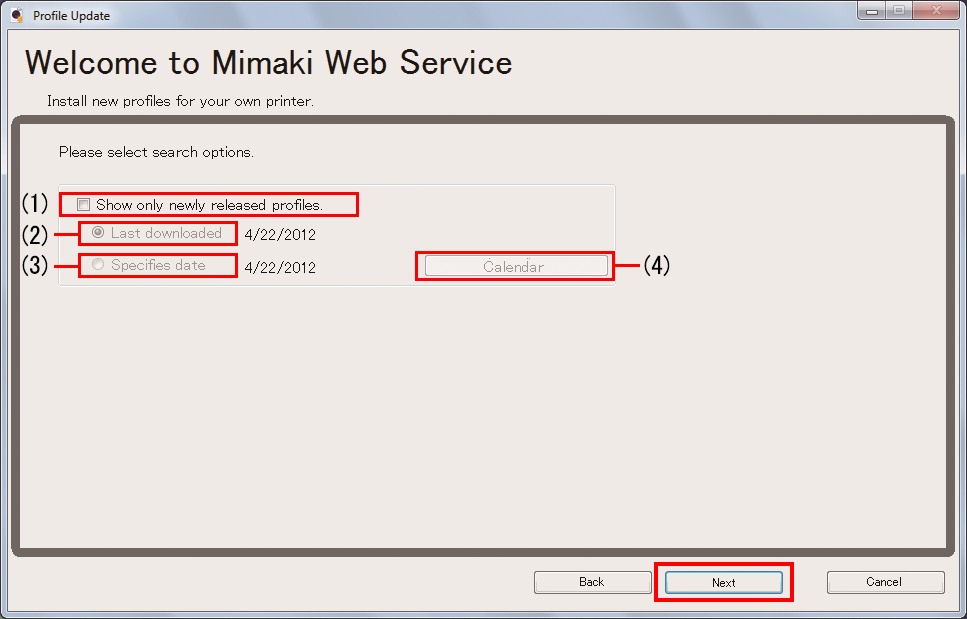The height and width of the screenshot is (619, 967).
Task: Maximize the Profile Update window
Action: click(x=899, y=12)
